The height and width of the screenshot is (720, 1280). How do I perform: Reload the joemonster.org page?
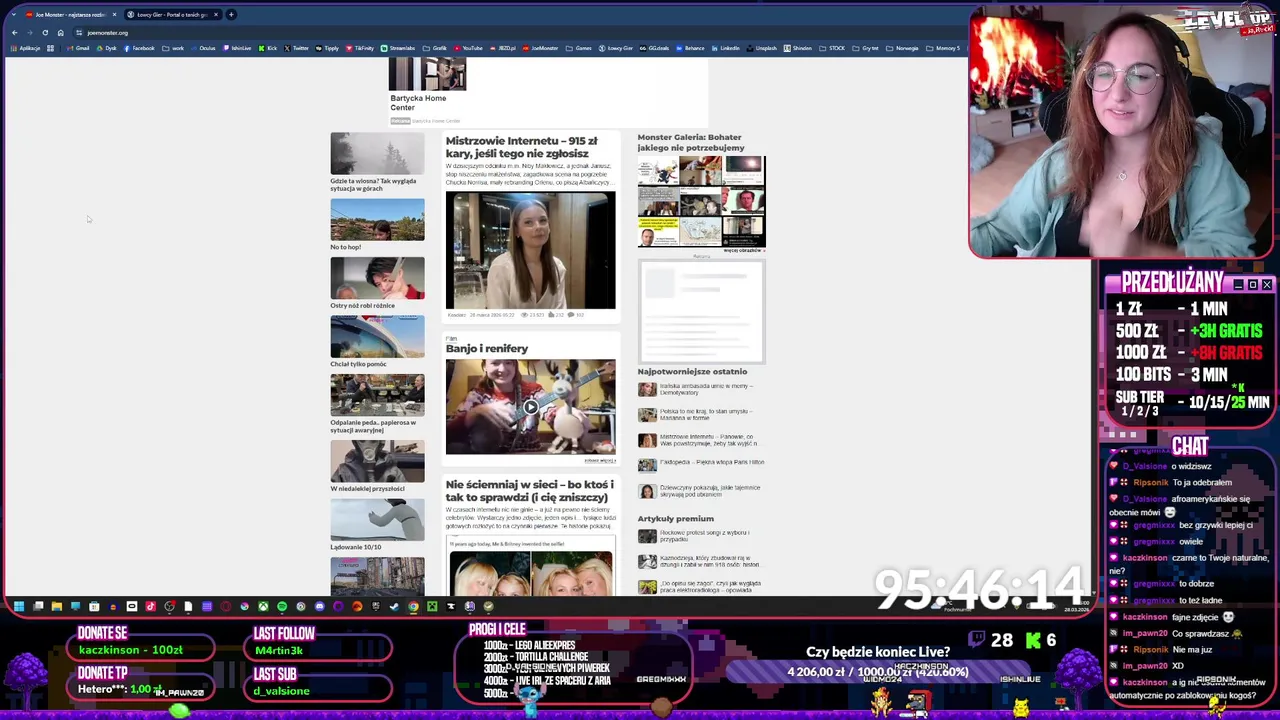tap(45, 33)
